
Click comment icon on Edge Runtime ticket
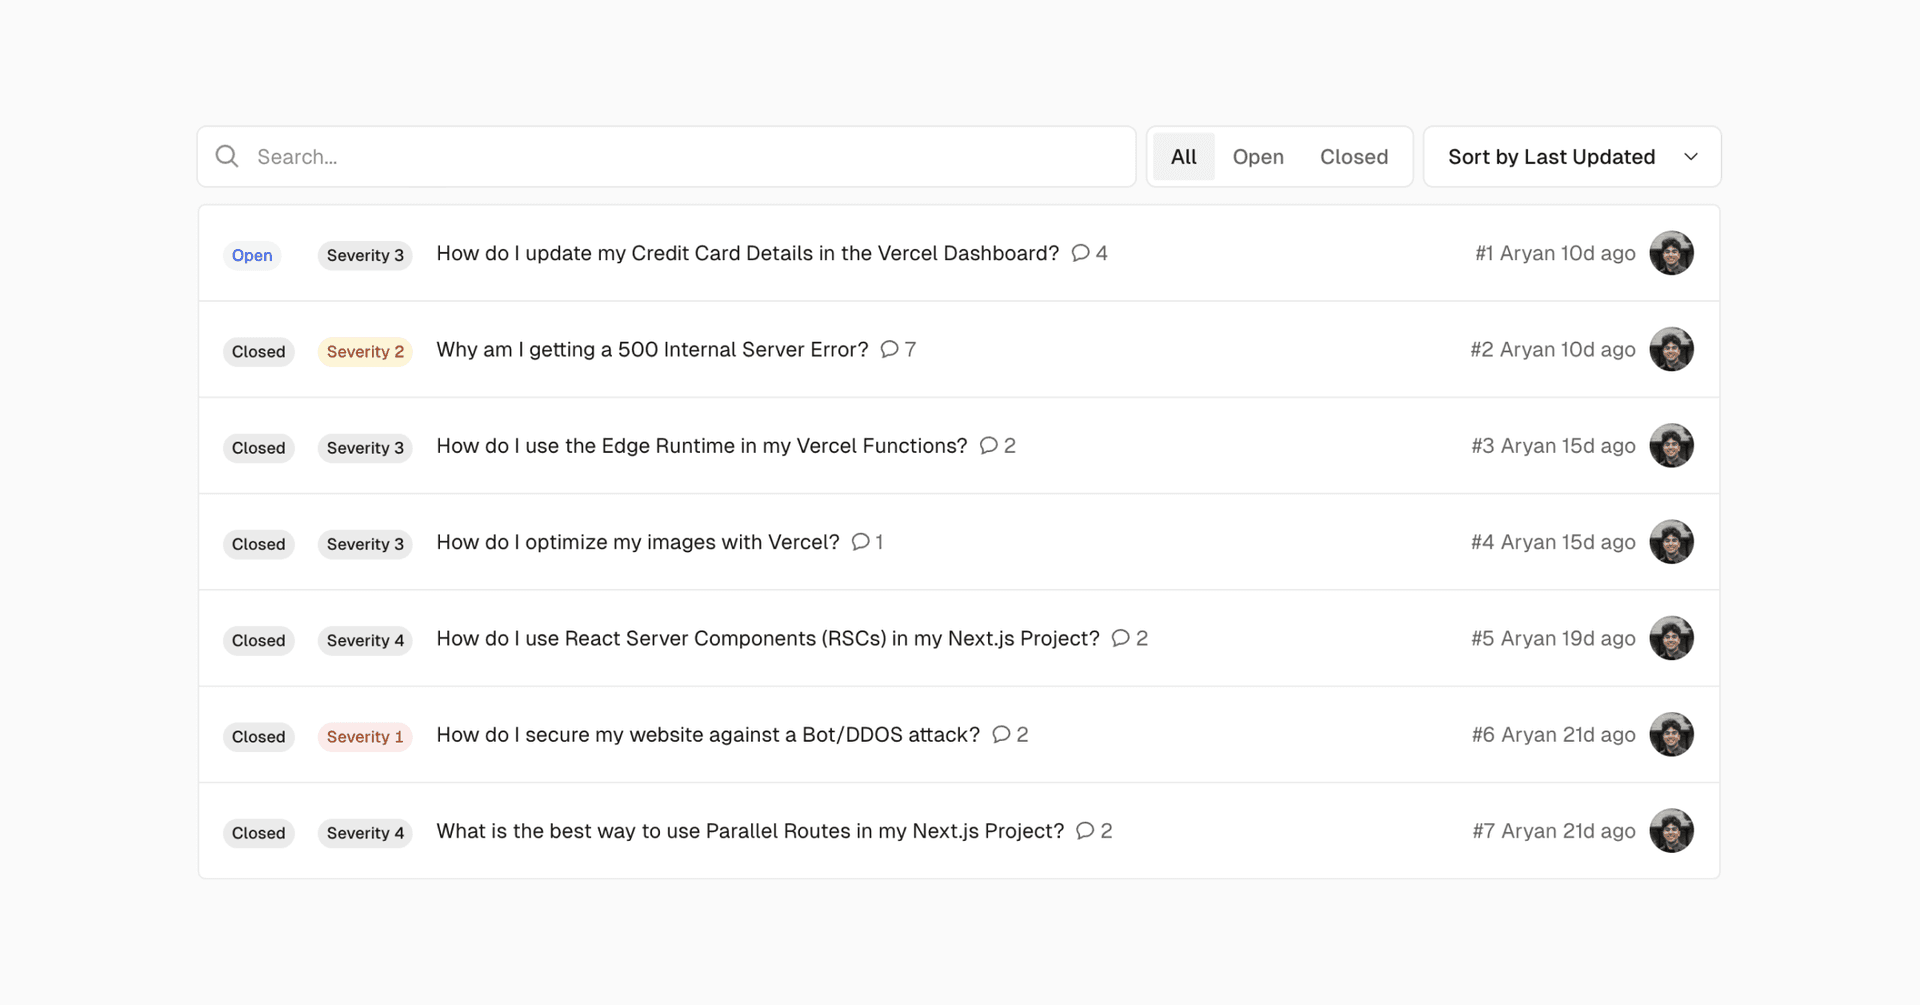(988, 446)
